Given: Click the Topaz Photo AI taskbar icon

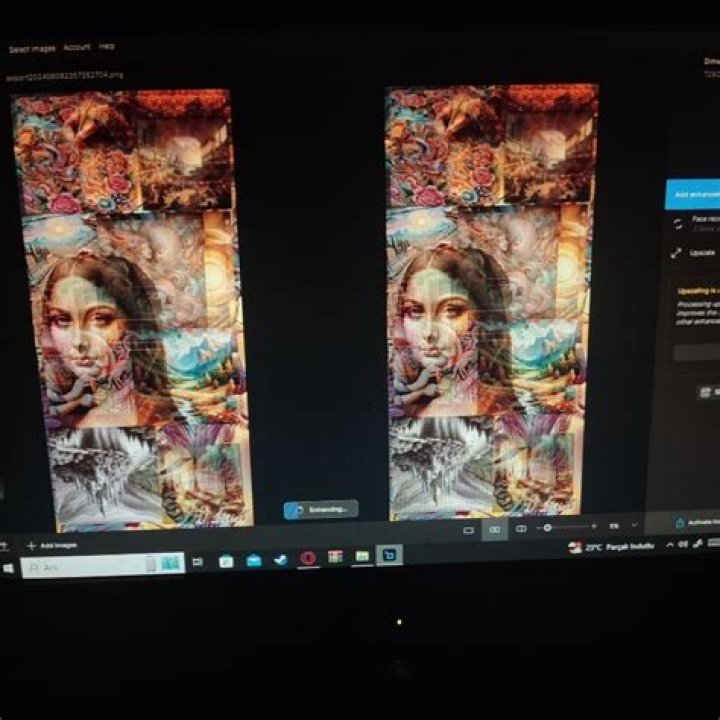Looking at the screenshot, I should tap(389, 555).
